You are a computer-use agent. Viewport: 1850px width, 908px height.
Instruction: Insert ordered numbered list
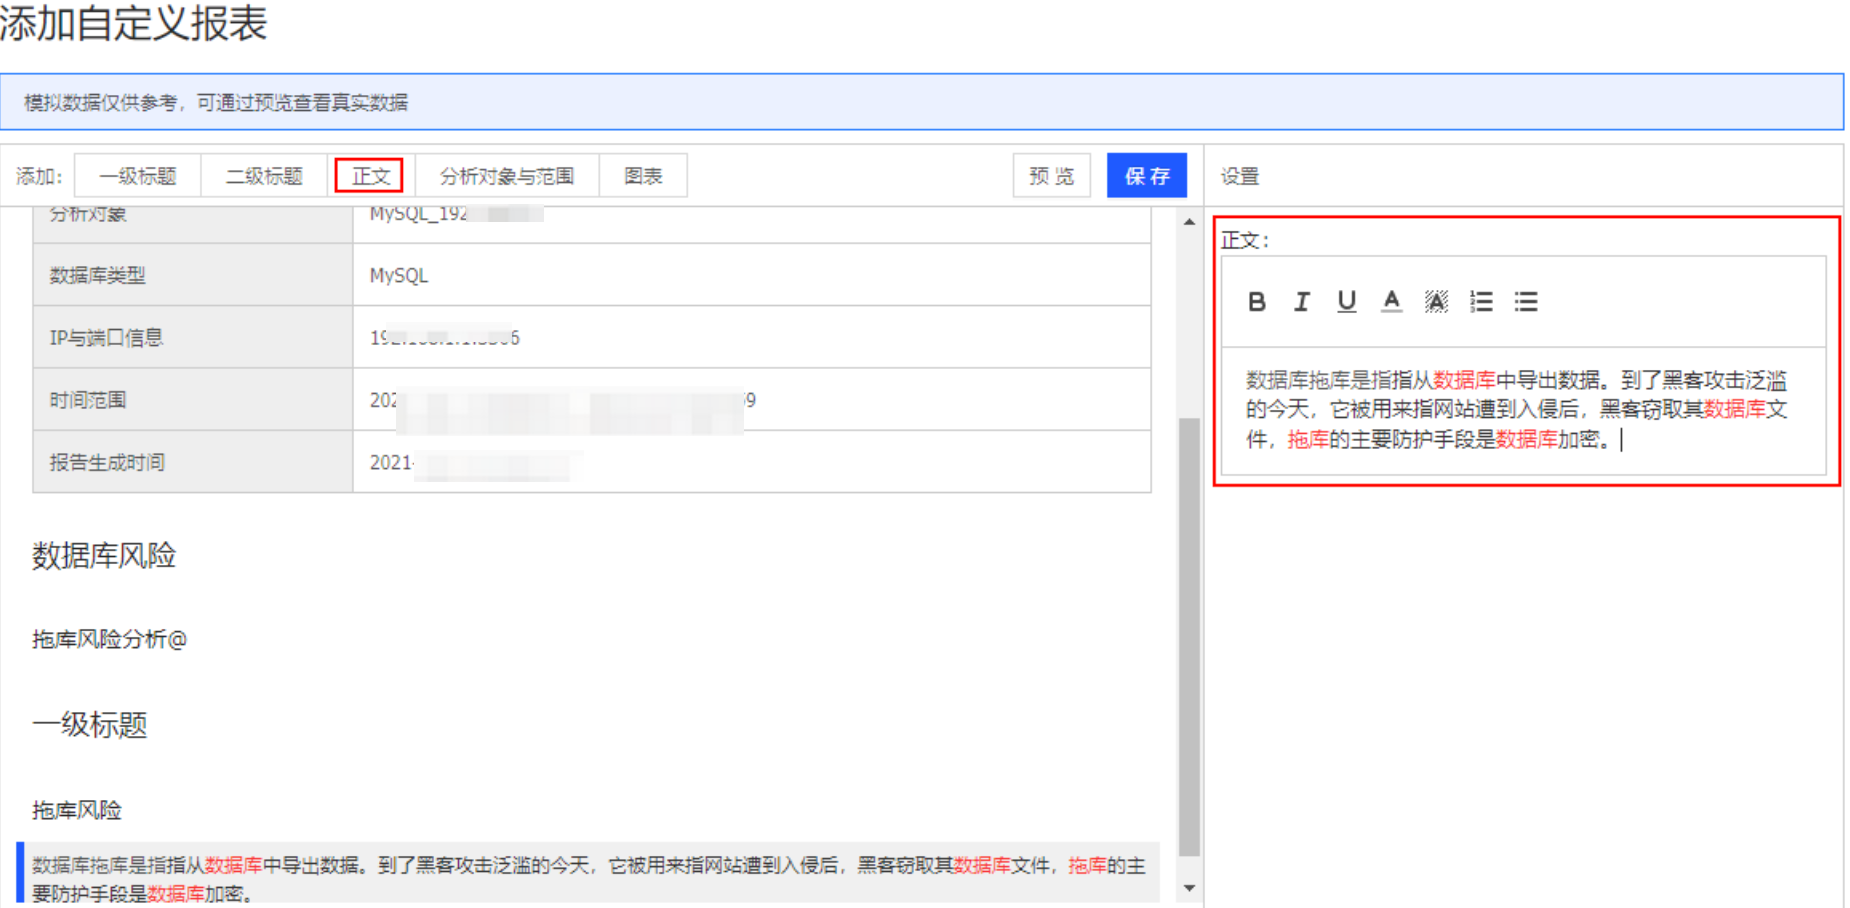pos(1481,301)
